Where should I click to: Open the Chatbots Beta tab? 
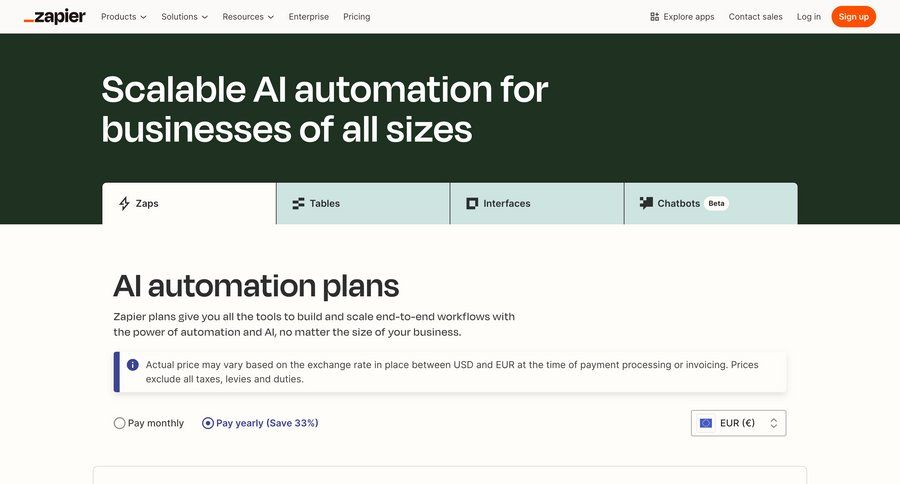711,203
